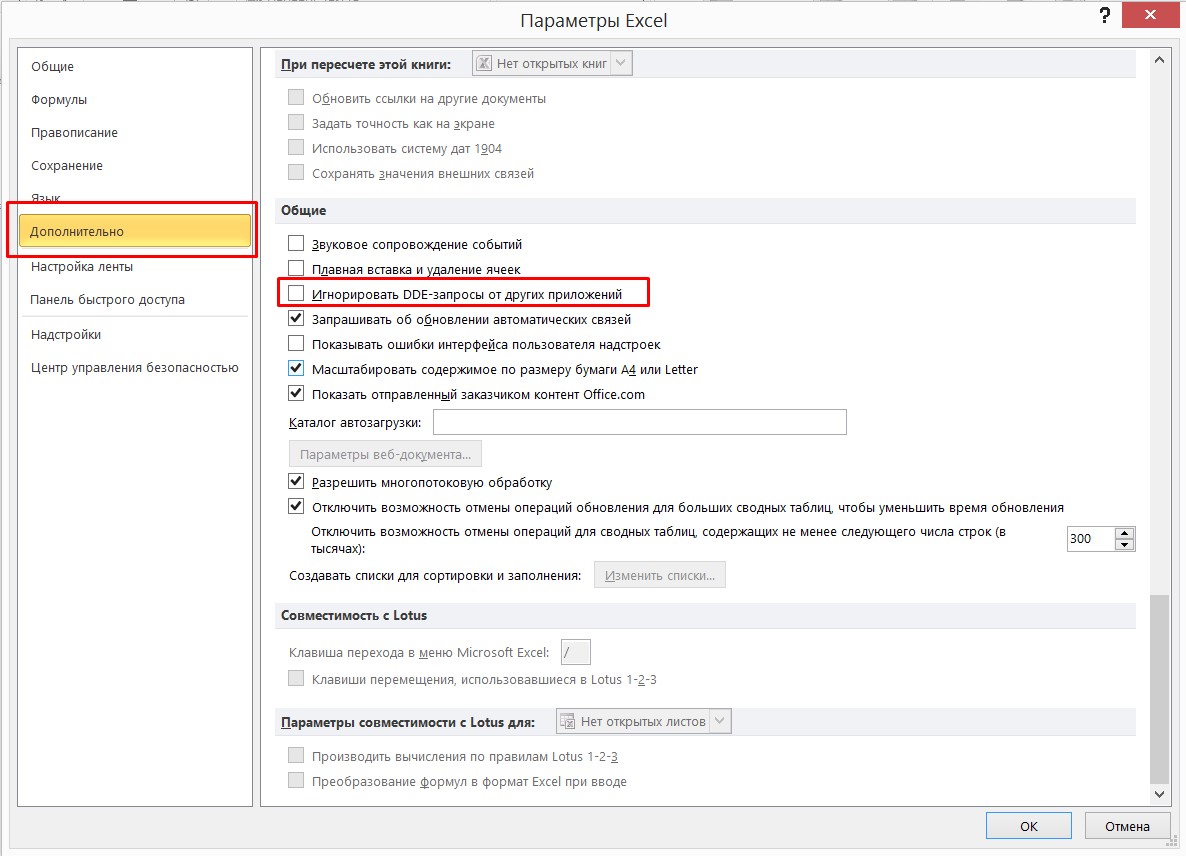
Task: Uncheck Разрешить многопотоковую обработку
Action: pyautogui.click(x=296, y=482)
